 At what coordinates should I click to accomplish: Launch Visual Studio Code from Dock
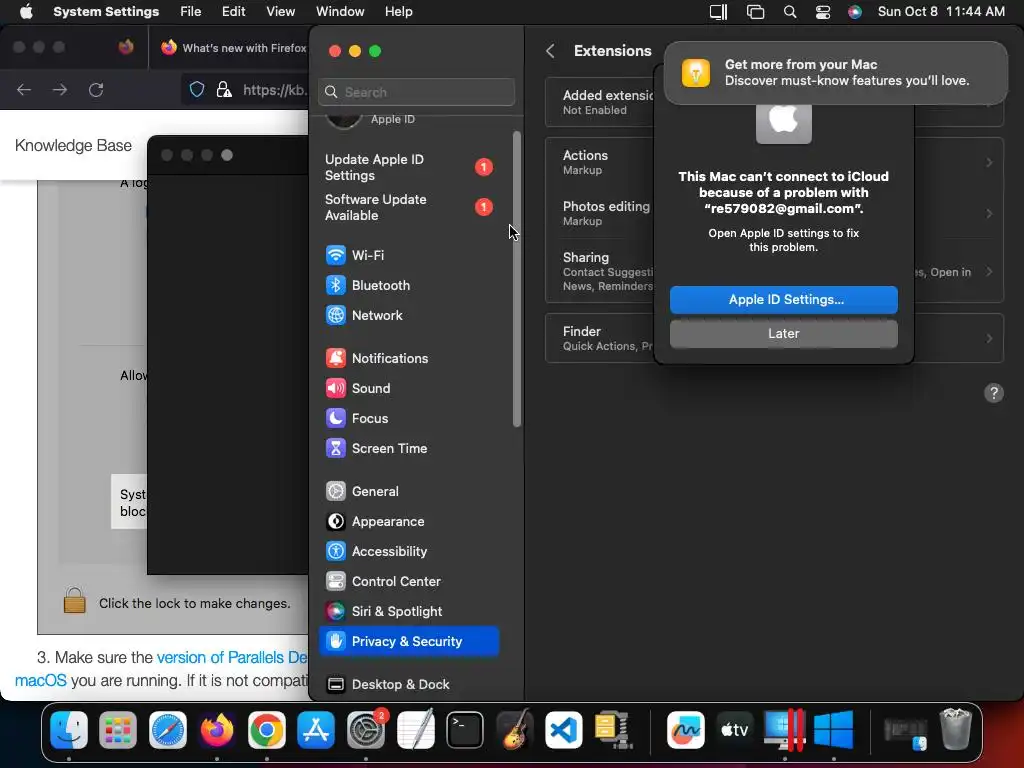point(564,729)
